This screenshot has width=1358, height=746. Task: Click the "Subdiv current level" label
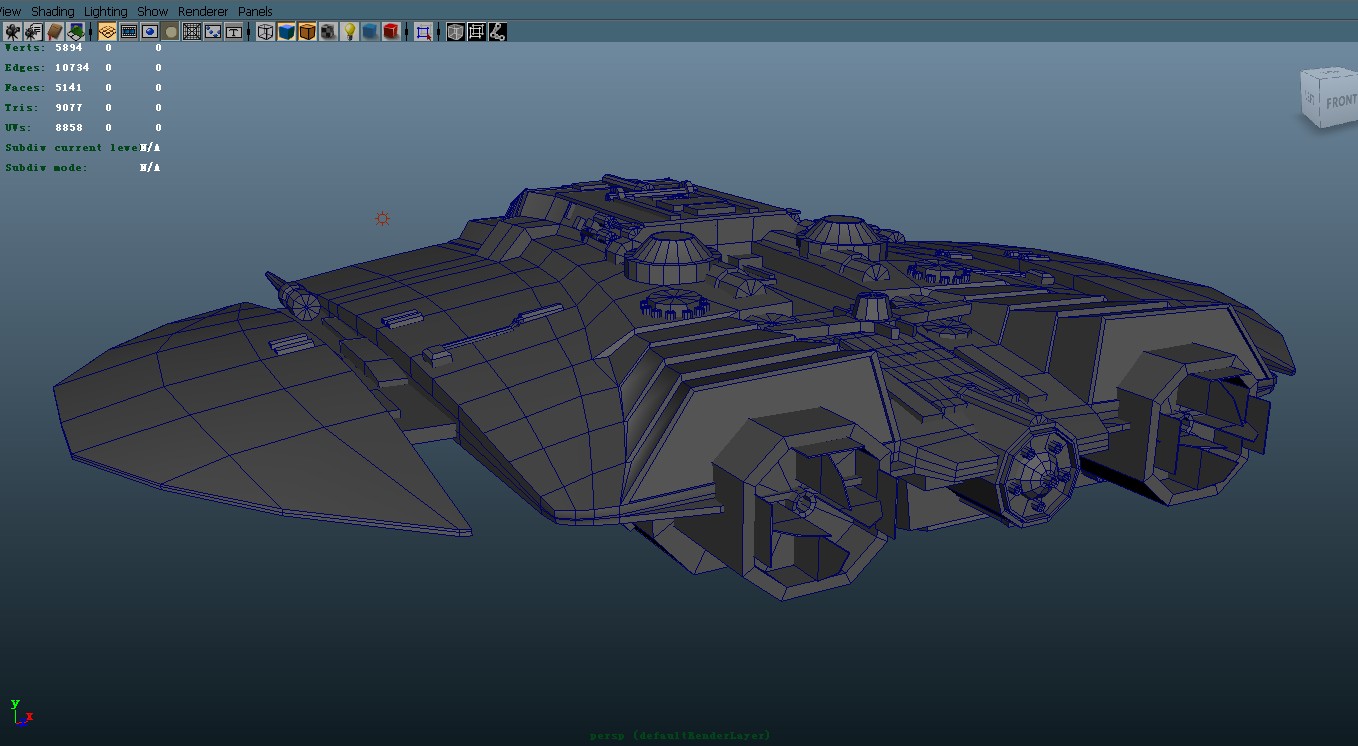tap(72, 148)
